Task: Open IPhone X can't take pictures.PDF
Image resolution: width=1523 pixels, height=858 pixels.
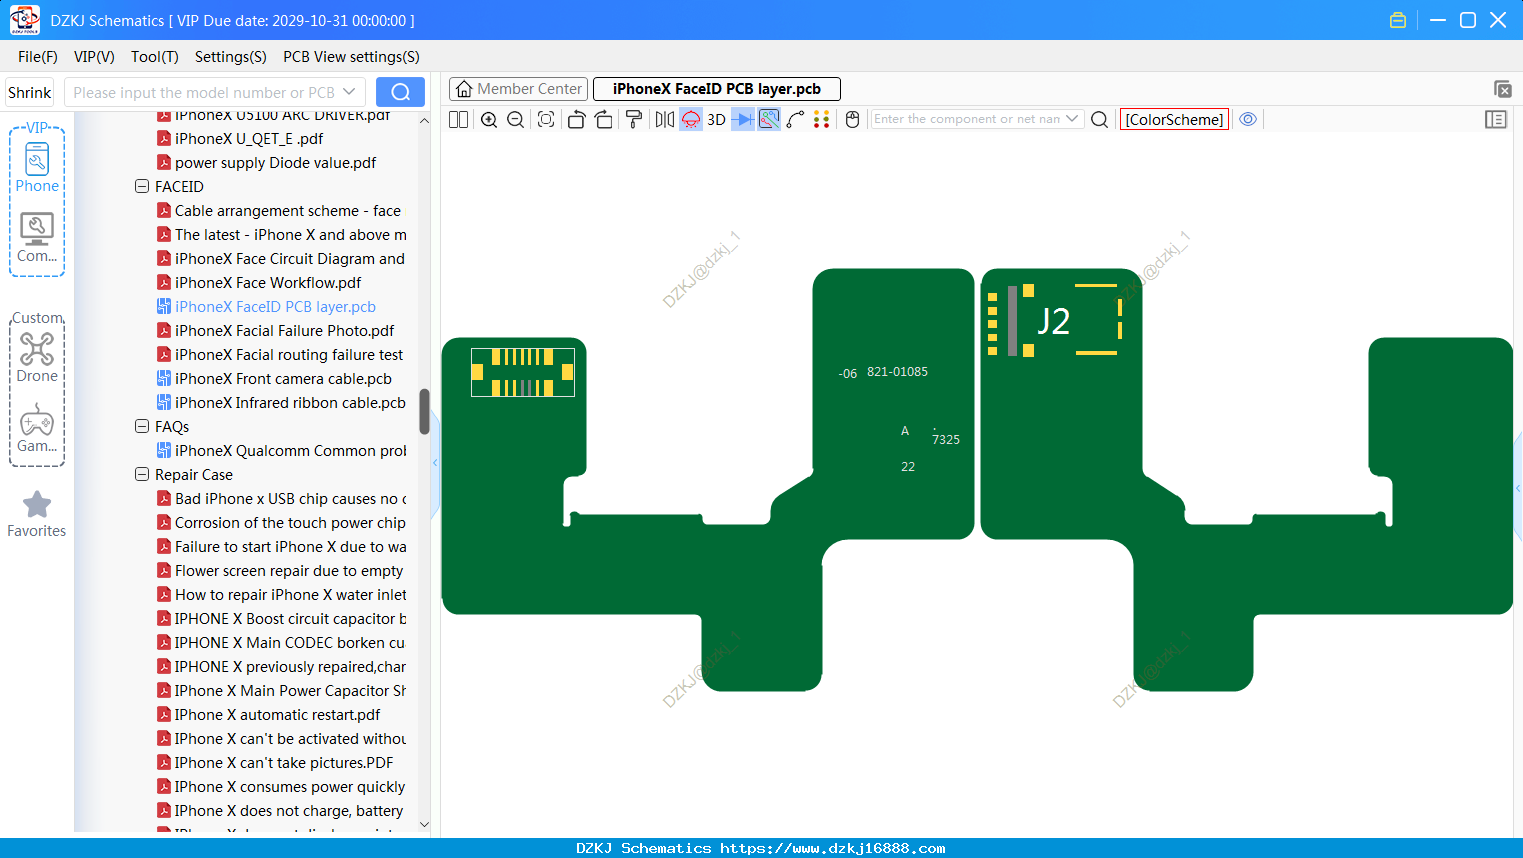Action: (x=284, y=763)
